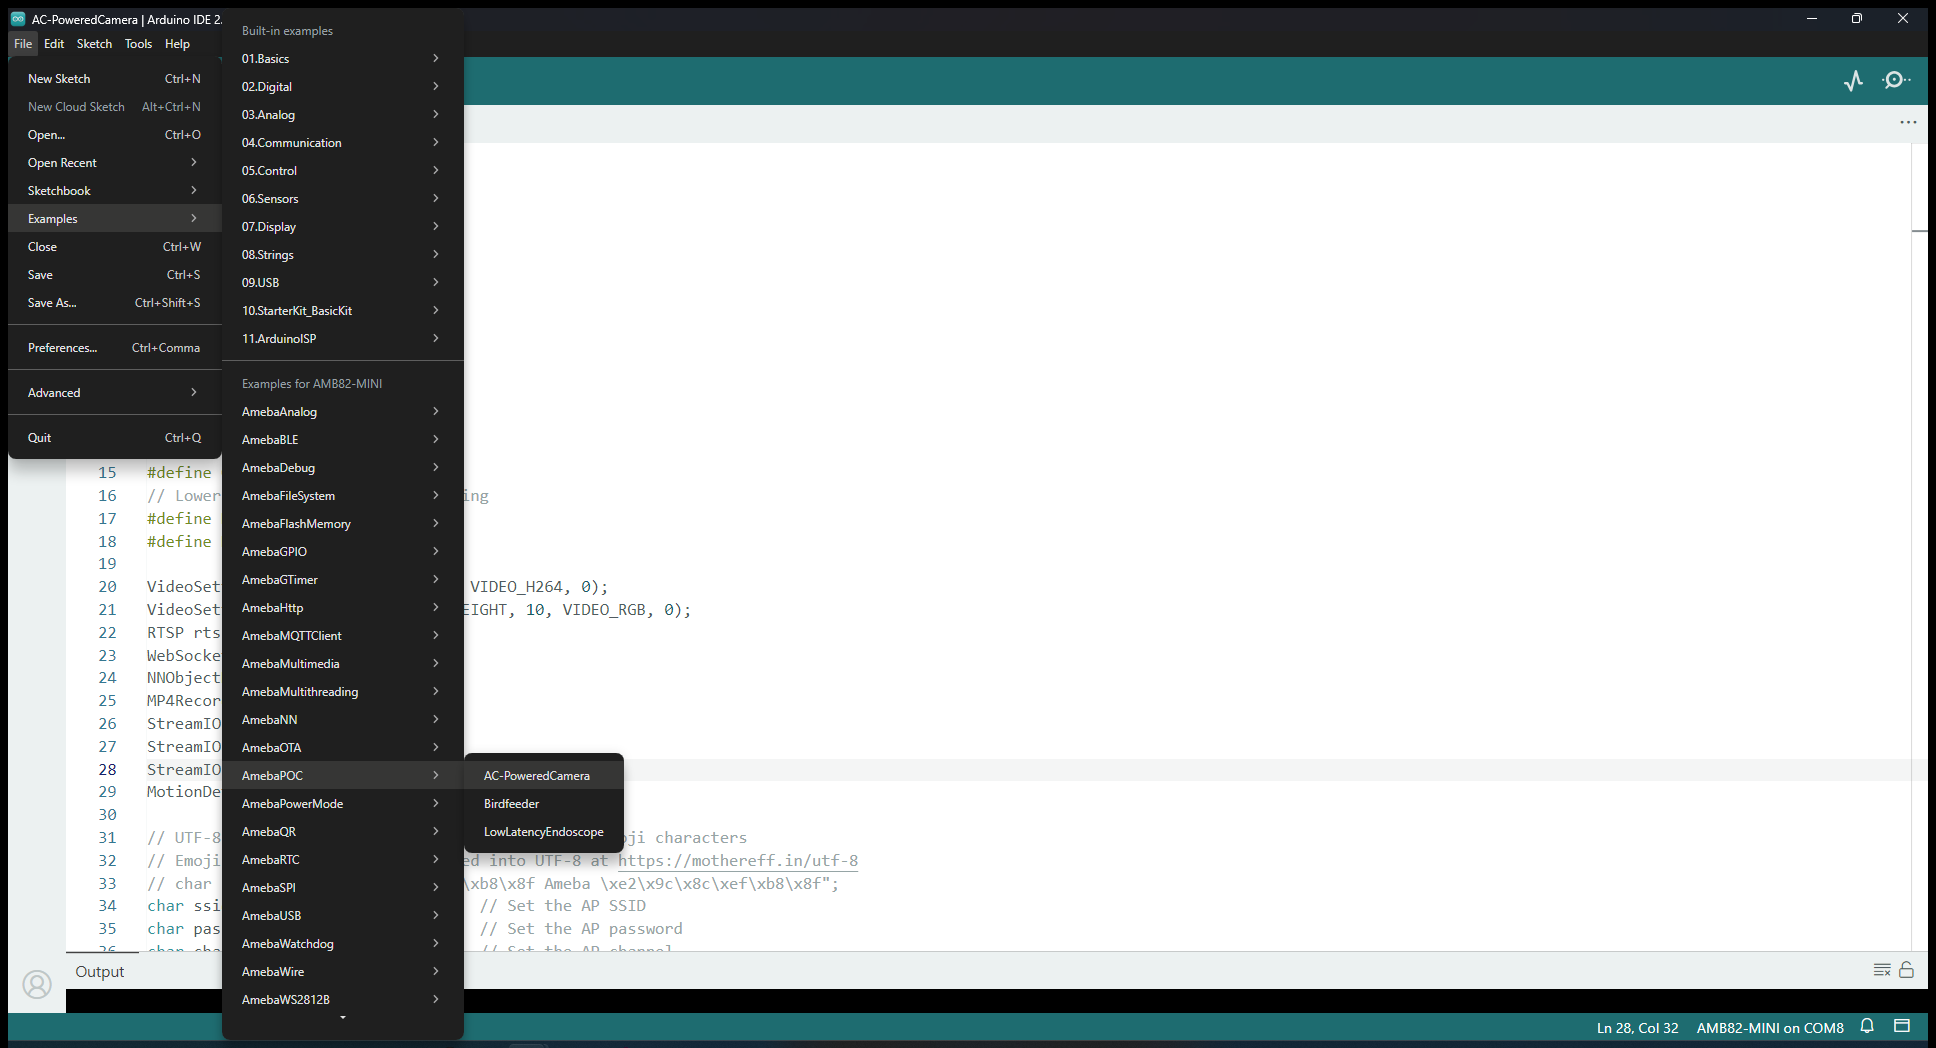
Task: Toggle the output scroll lock icon
Action: point(1907,970)
